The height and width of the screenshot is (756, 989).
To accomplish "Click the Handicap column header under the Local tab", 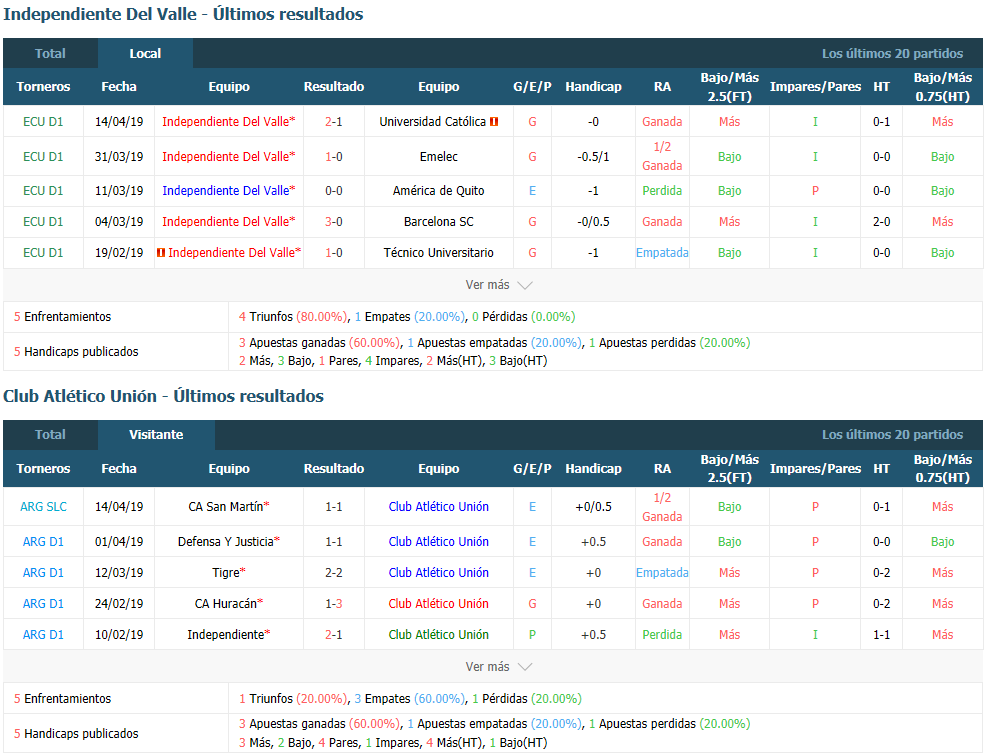I will (594, 86).
